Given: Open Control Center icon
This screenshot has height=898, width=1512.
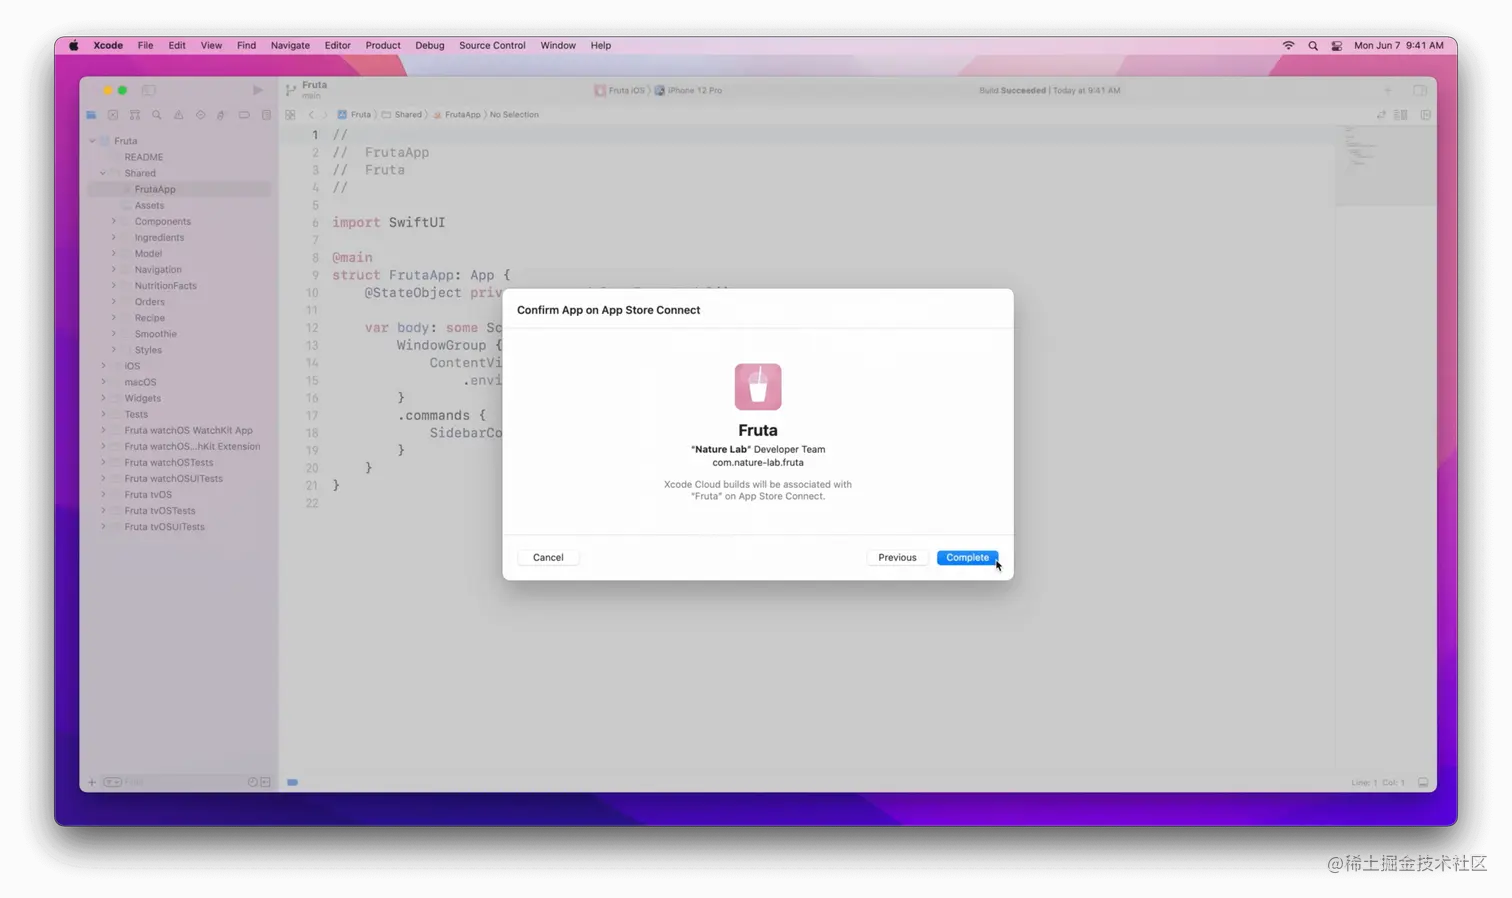Looking at the screenshot, I should 1337,45.
